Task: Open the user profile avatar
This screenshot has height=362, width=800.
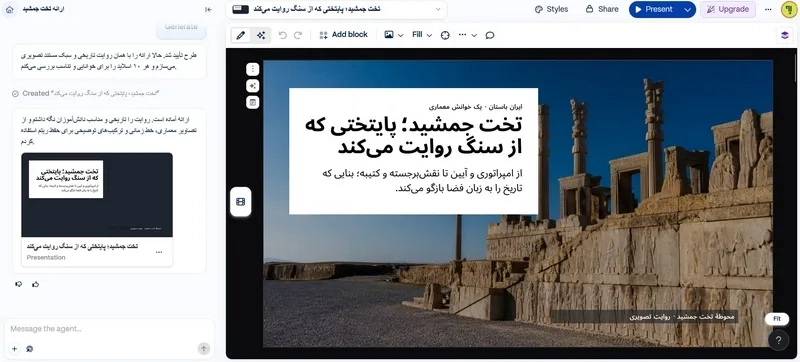Action: pyautogui.click(x=788, y=9)
